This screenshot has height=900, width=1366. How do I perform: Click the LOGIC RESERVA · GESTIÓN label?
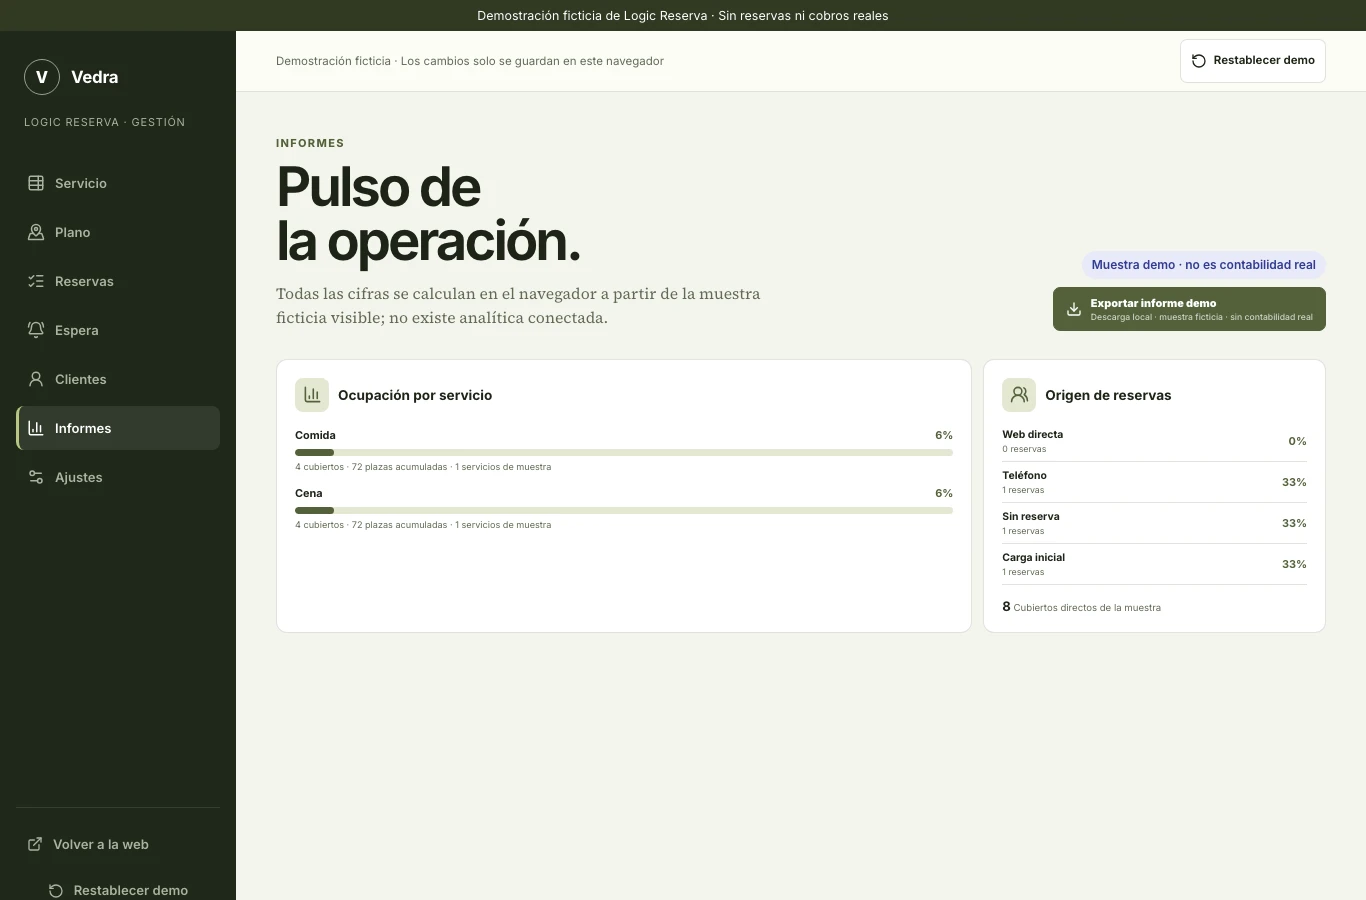(105, 122)
